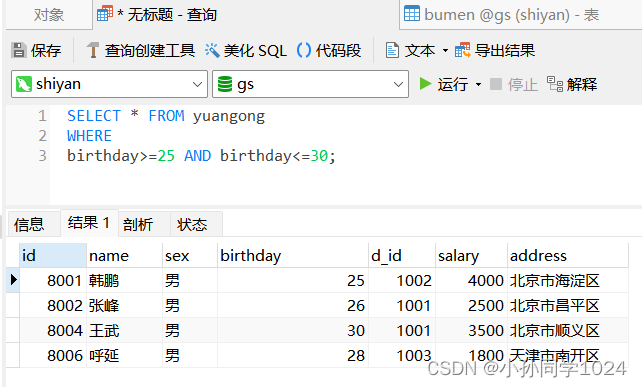Open the Run (运行) dropdown arrow
Image resolution: width=642 pixels, height=387 pixels.
point(478,85)
